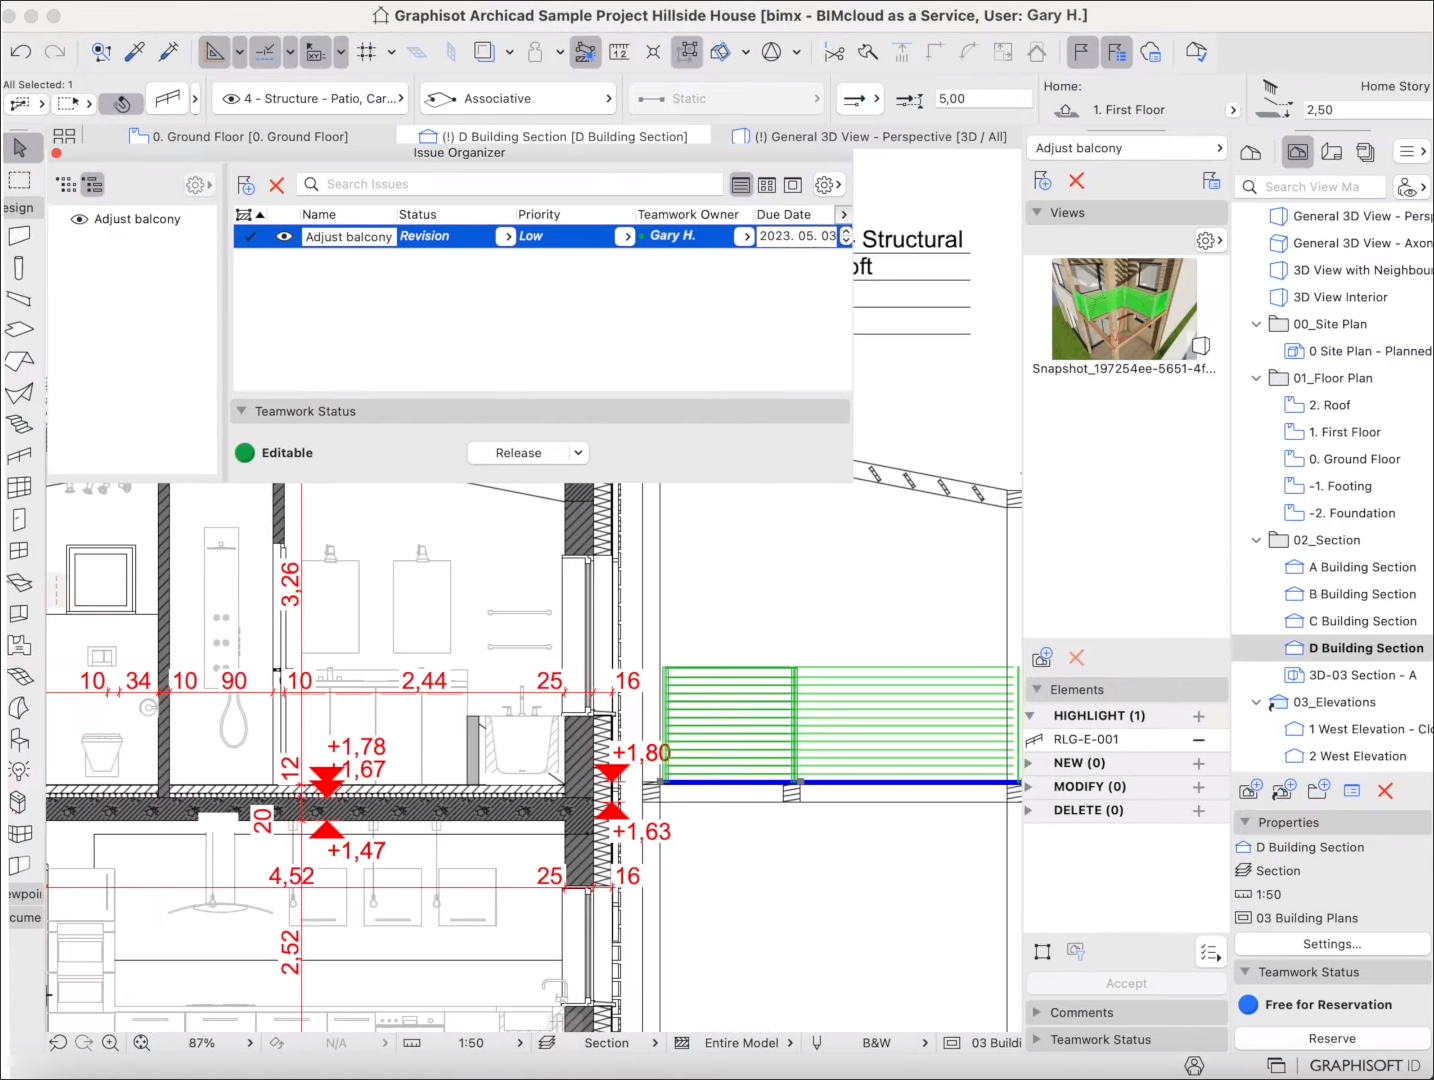This screenshot has height=1080, width=1434.
Task: Open the Release dropdown arrow in Teamwork Status
Action: tap(578, 453)
